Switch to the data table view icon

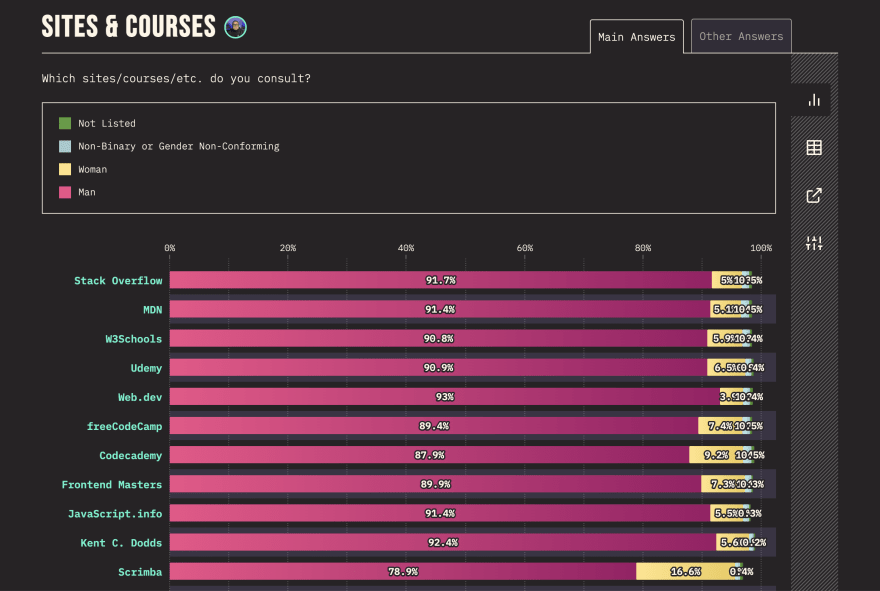pos(814,148)
